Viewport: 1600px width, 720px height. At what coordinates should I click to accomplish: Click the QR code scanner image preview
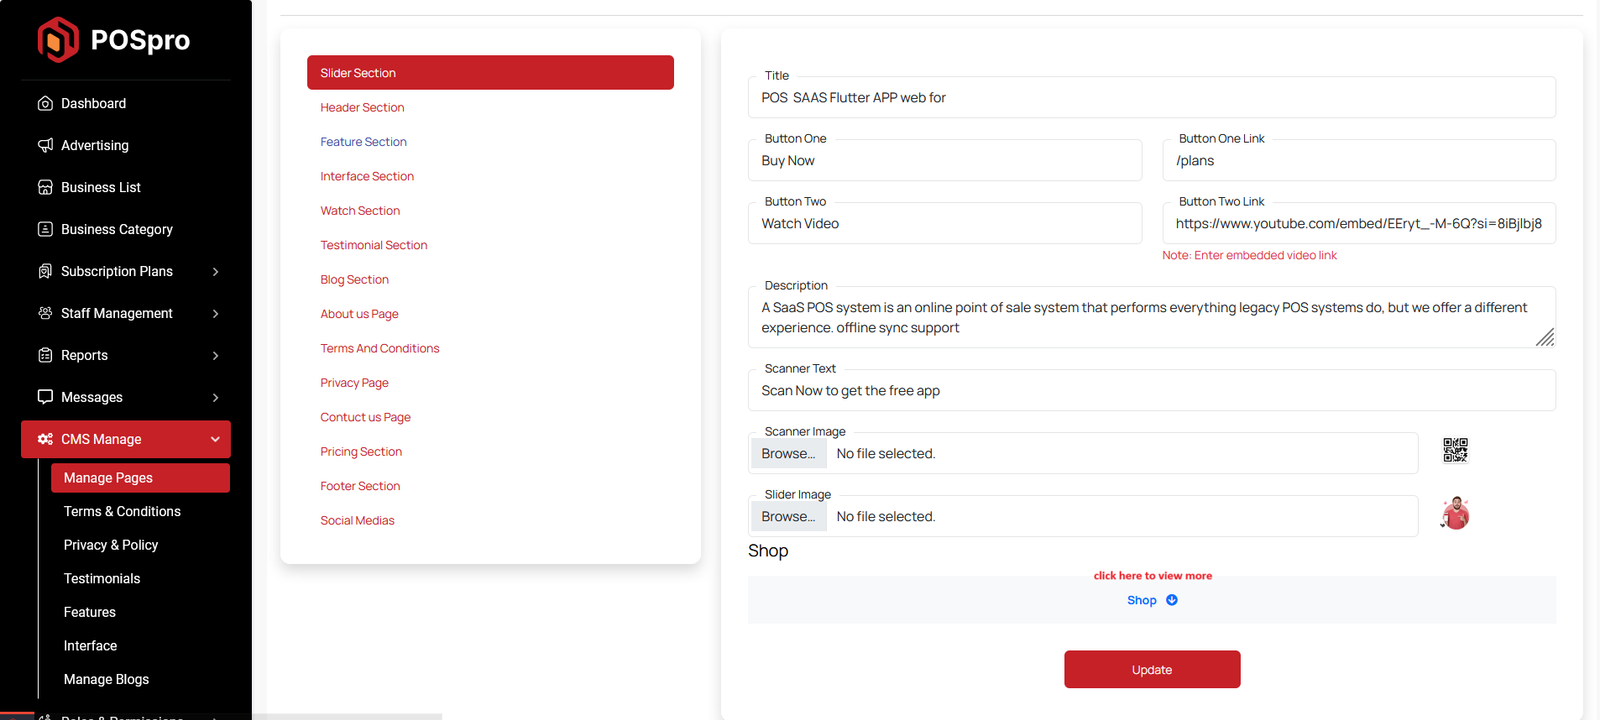(1455, 451)
